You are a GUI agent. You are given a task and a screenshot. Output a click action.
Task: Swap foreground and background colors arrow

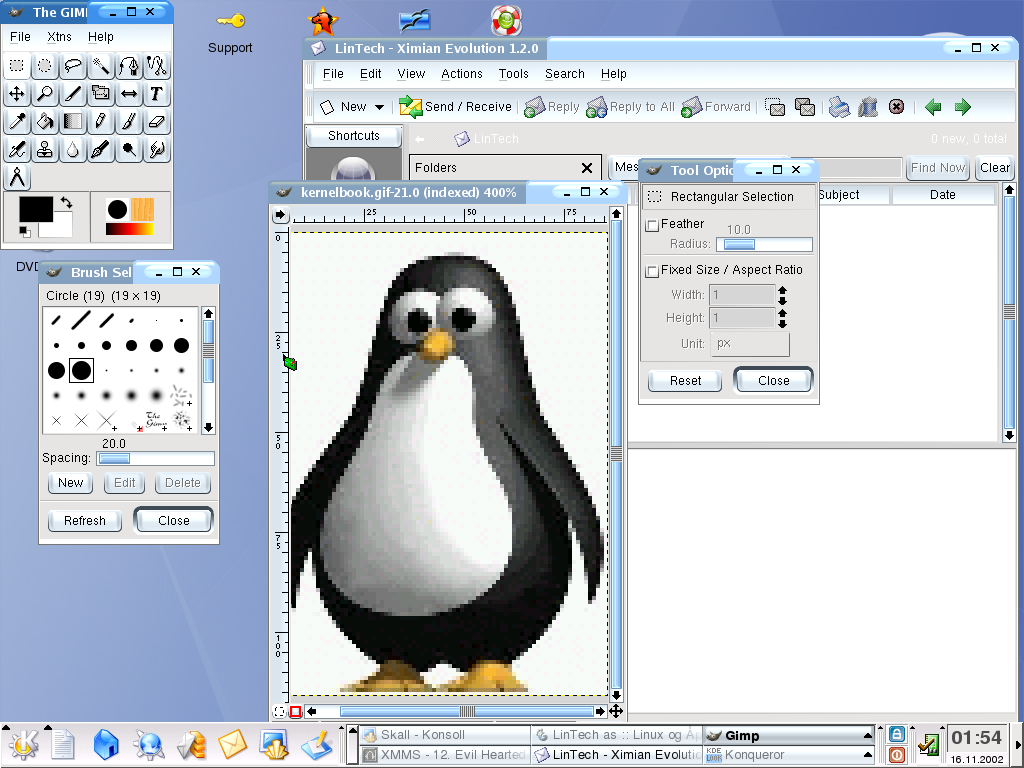(x=66, y=203)
